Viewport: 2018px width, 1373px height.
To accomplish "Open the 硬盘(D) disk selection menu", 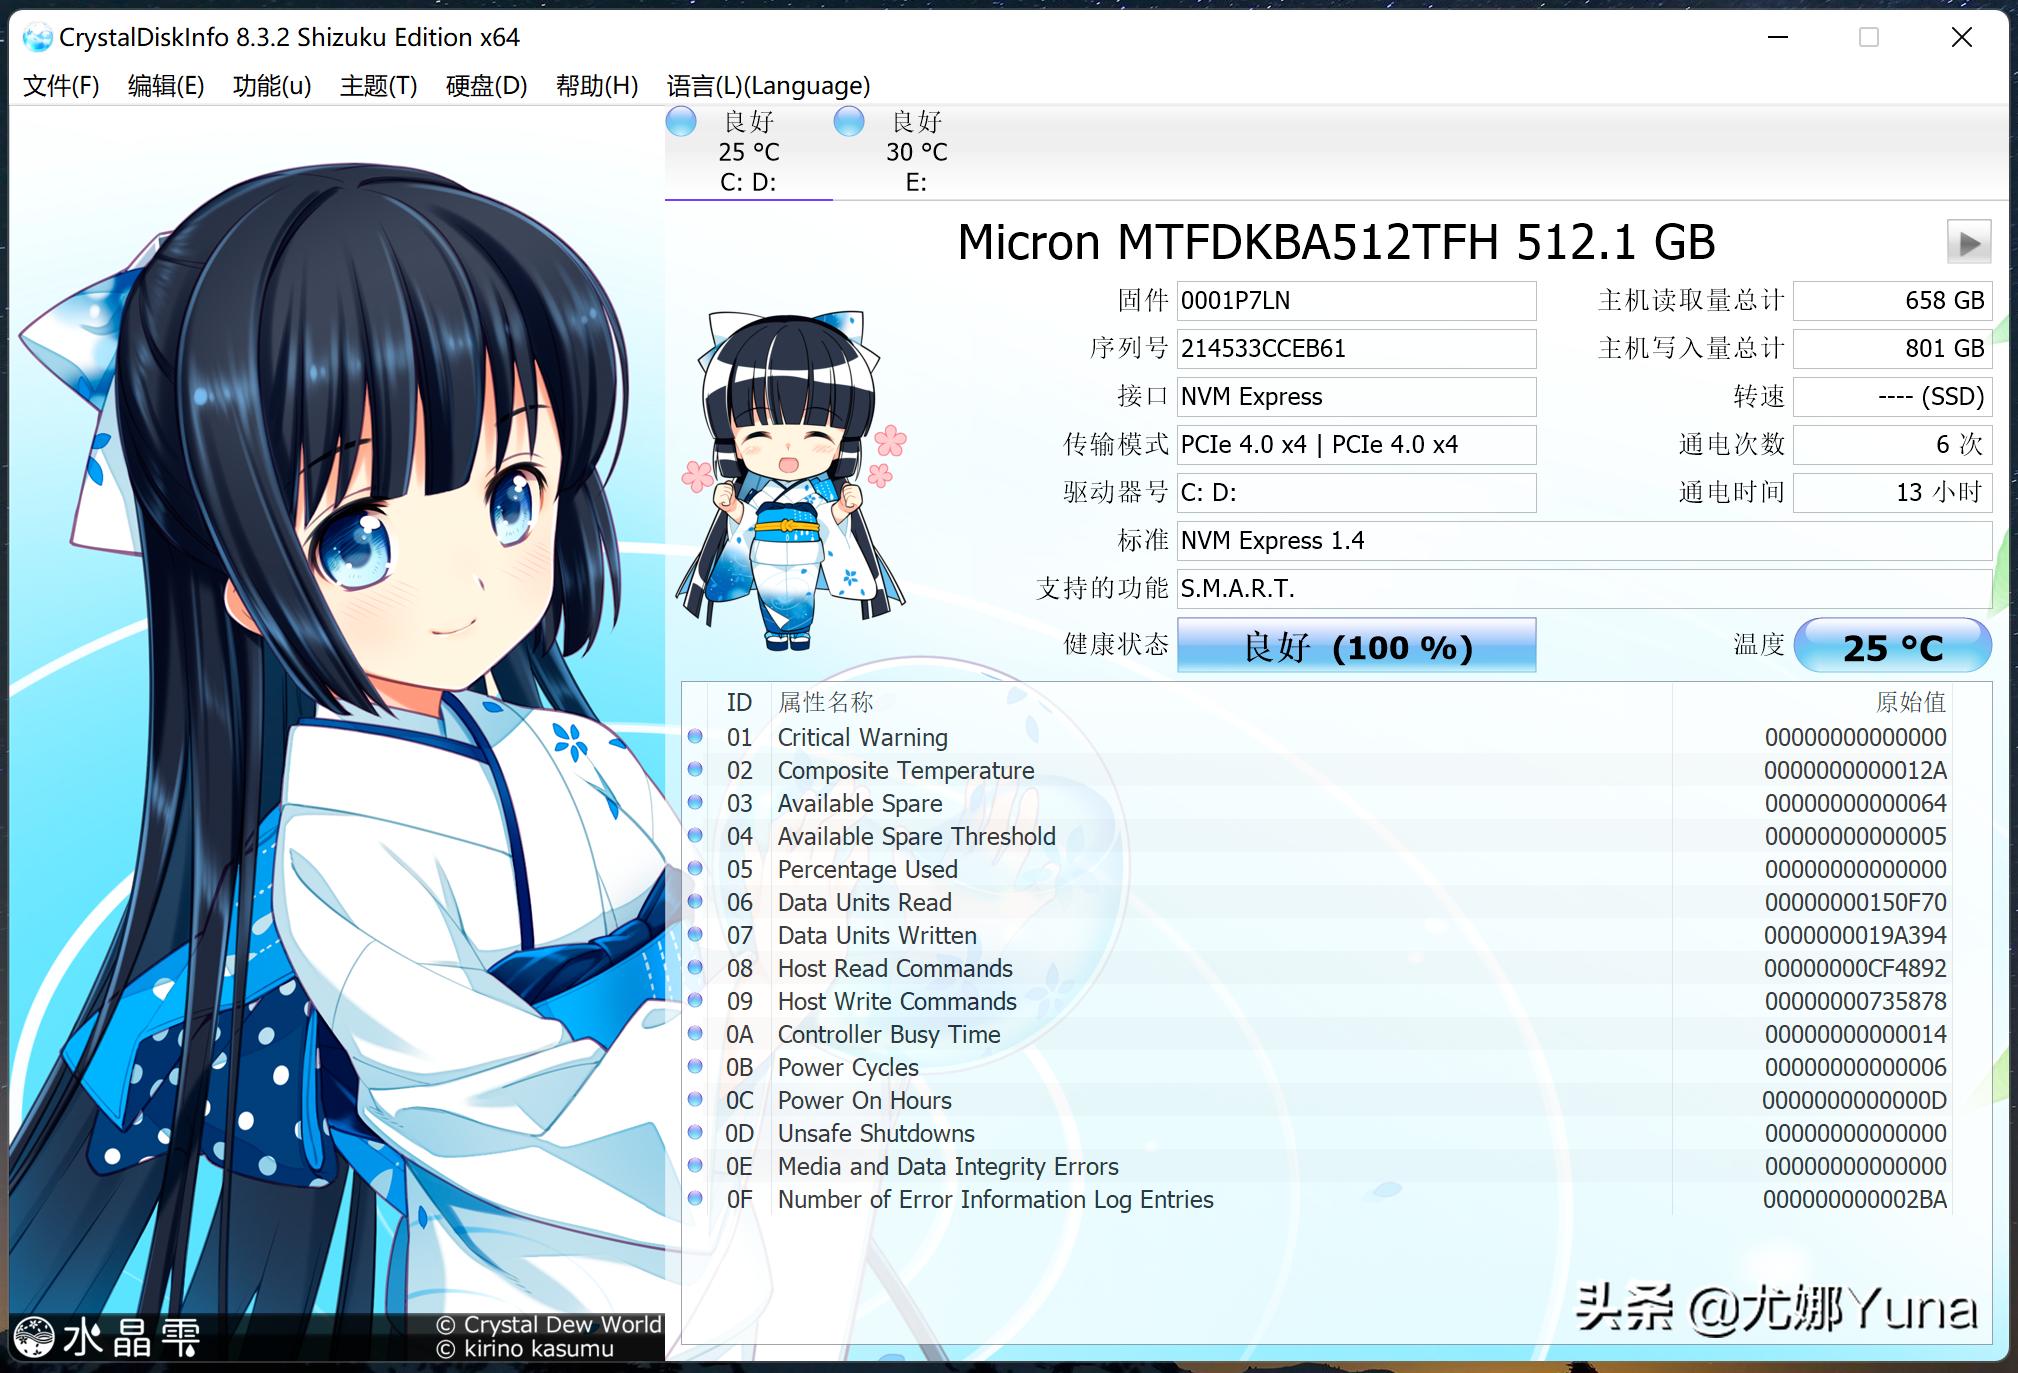I will 485,85.
